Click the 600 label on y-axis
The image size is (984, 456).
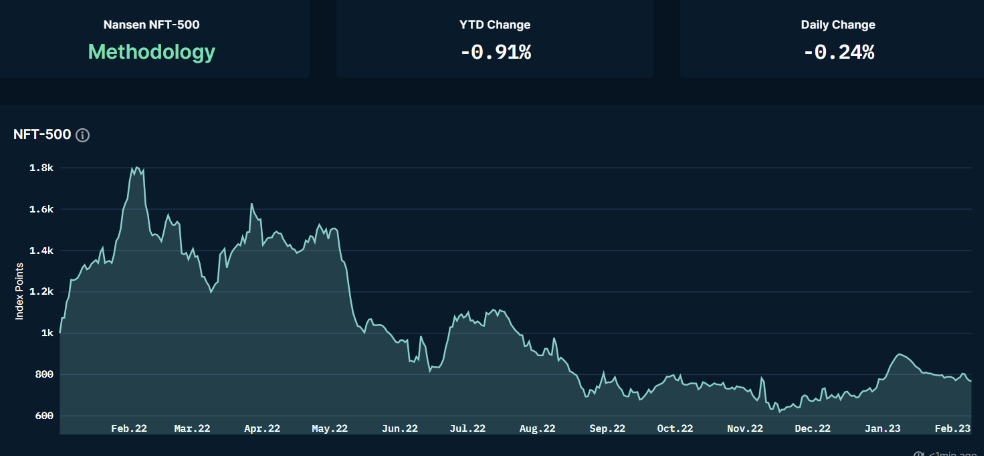(x=43, y=416)
